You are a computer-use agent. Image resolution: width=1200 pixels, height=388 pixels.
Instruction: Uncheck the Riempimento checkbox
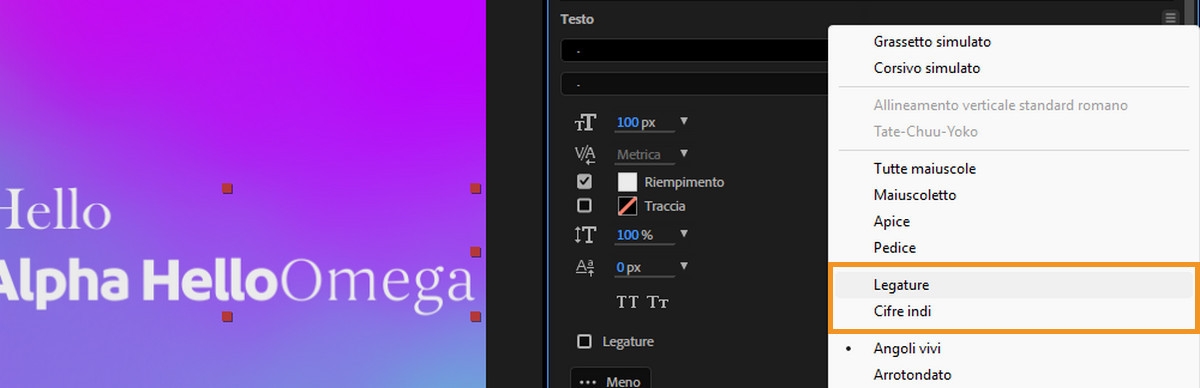coord(585,182)
